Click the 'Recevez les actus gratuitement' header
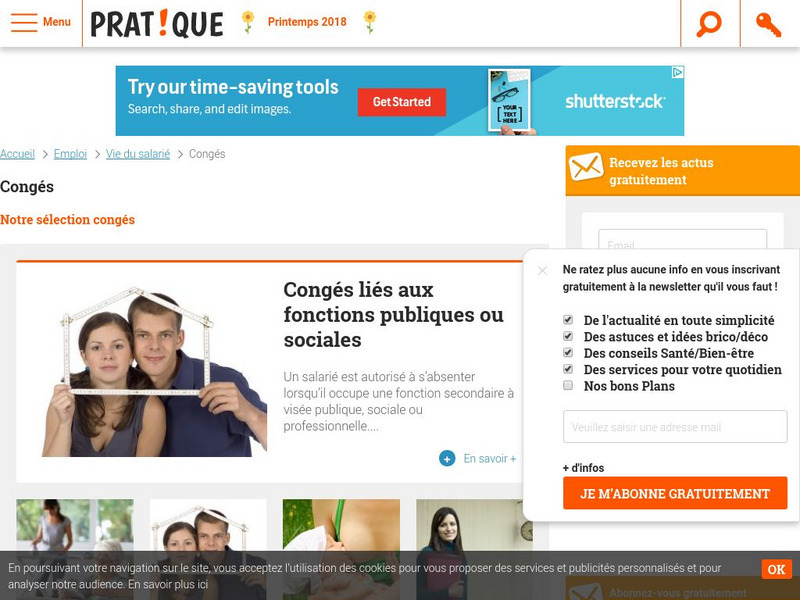Viewport: 800px width, 600px height. coord(682,170)
